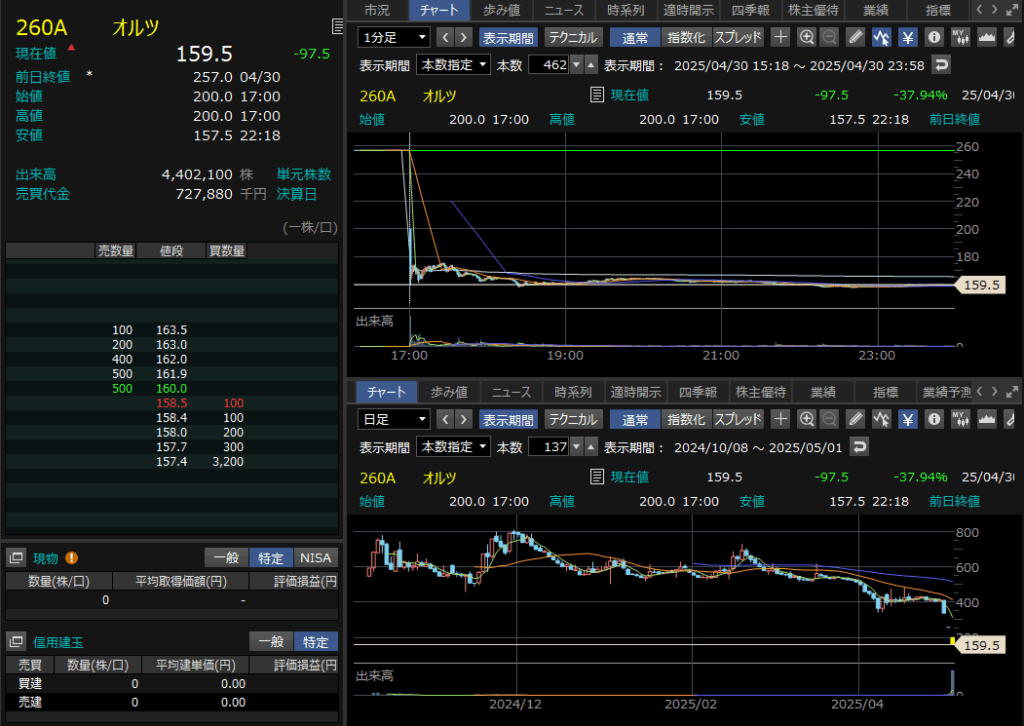Select the NISA account option in 現物 panel

coord(317,558)
